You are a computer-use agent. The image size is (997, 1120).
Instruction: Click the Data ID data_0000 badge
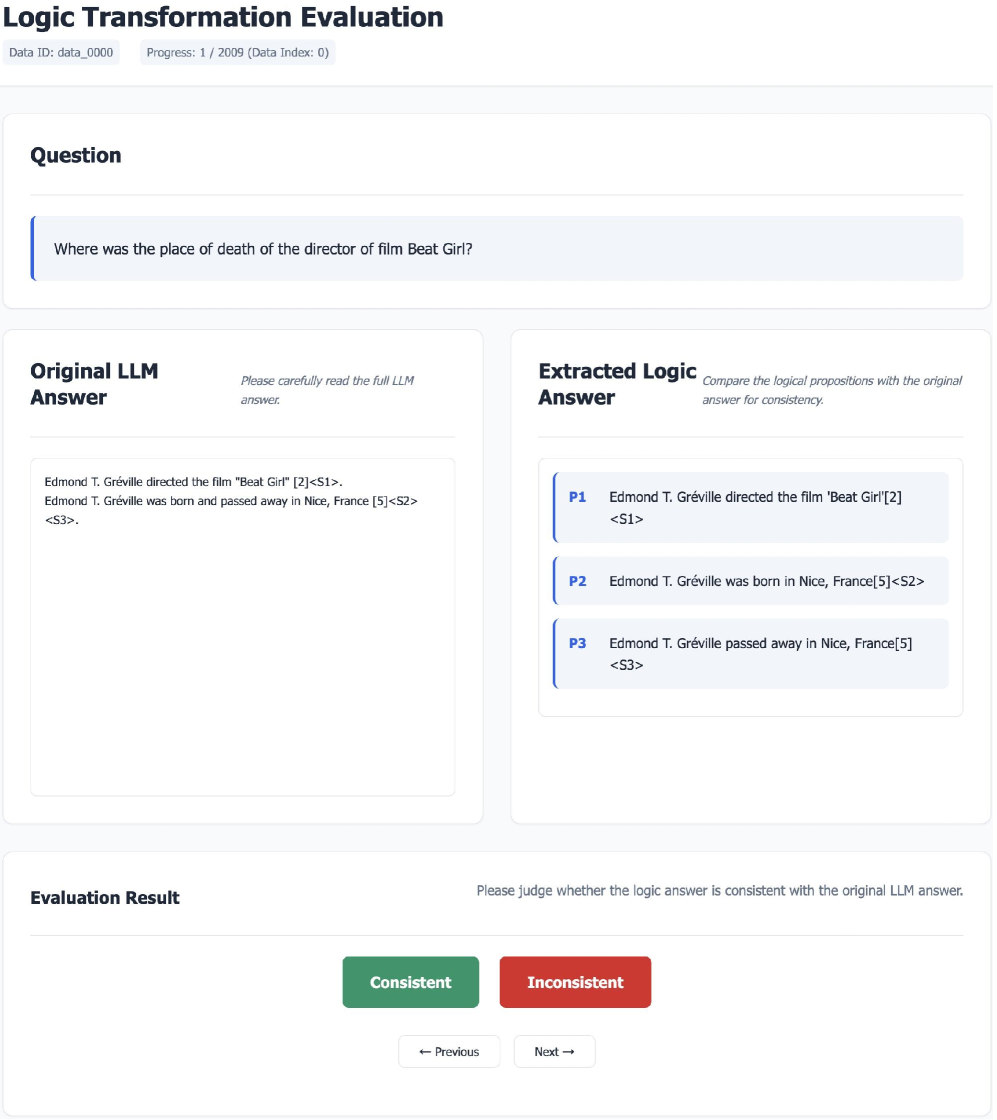(61, 52)
